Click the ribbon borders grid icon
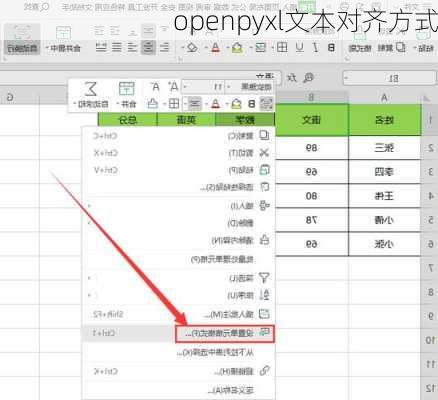The image size is (438, 400). coord(282,48)
